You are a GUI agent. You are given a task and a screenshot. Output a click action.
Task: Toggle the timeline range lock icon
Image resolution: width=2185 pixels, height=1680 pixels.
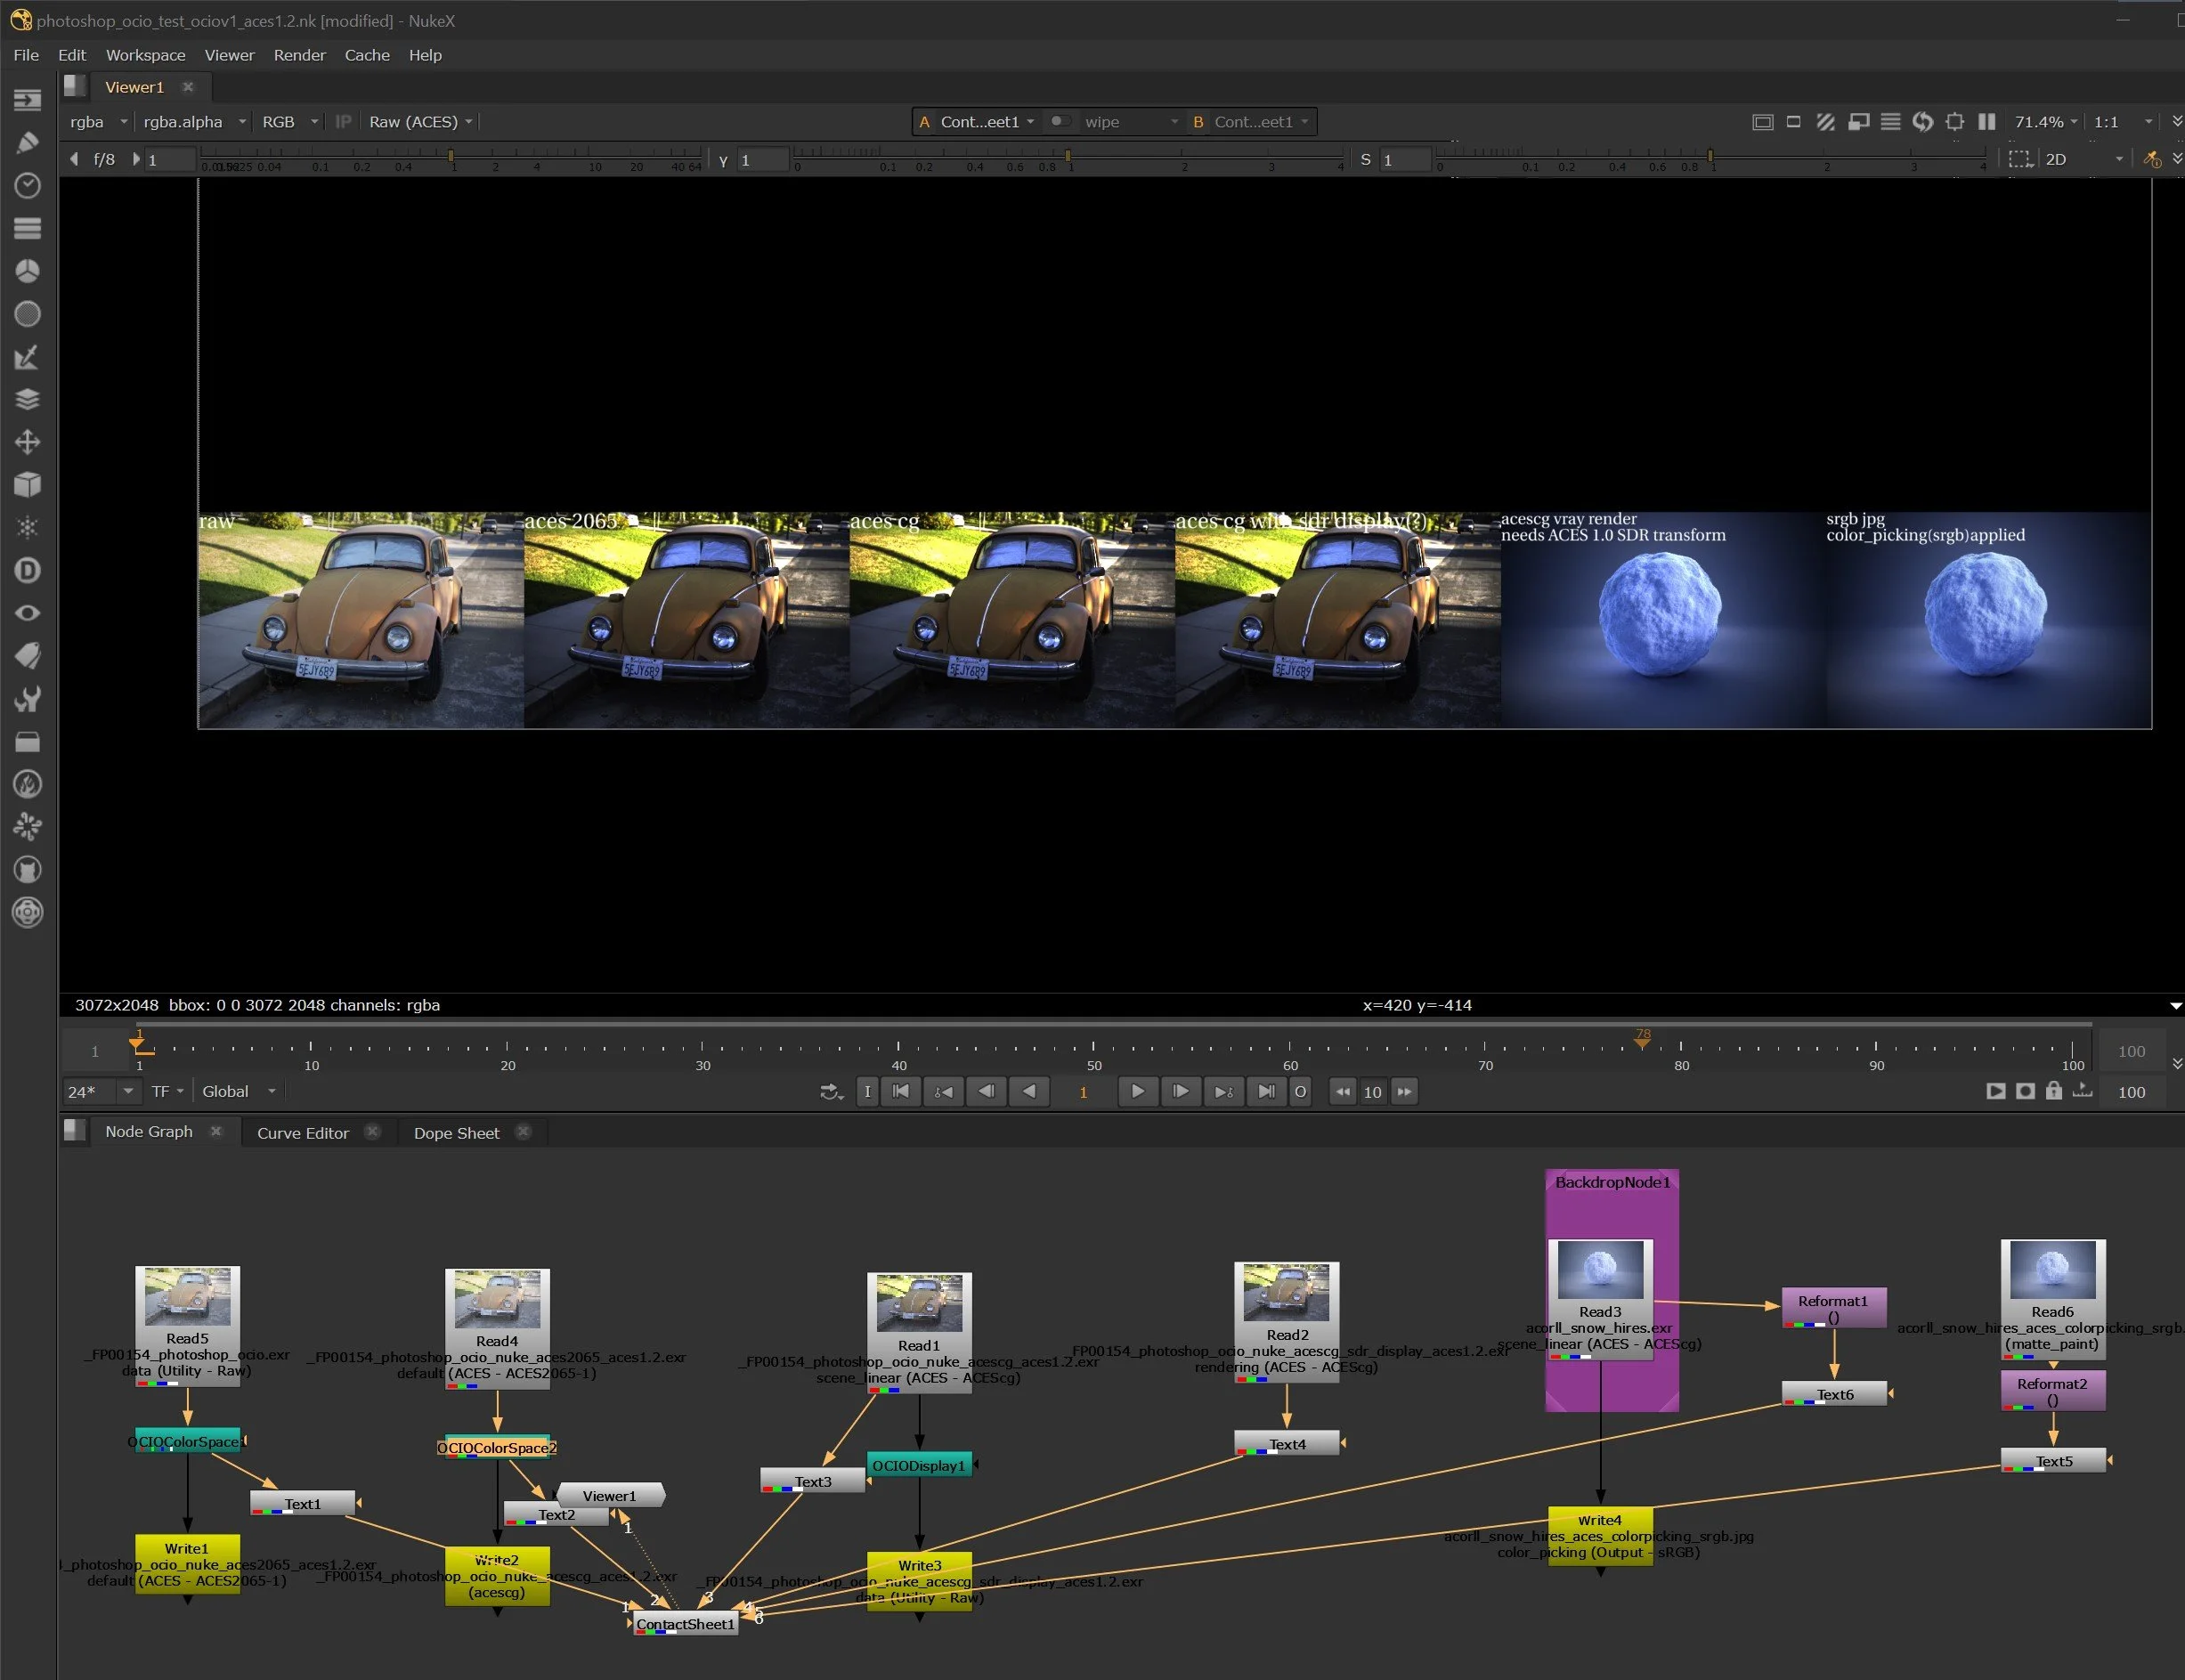2053,1091
